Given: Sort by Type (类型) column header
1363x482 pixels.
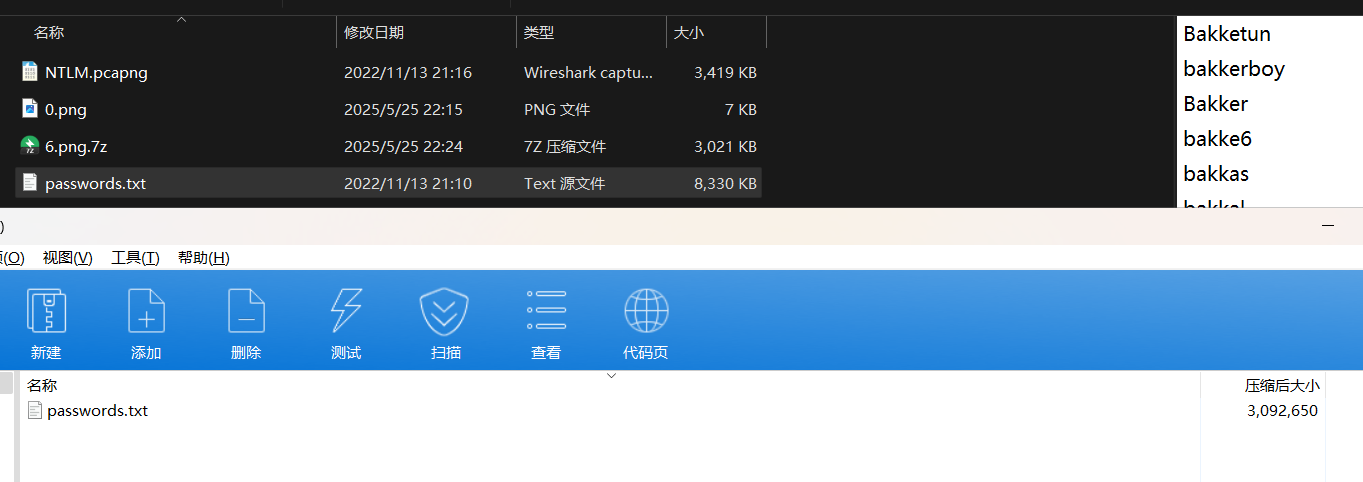Looking at the screenshot, I should [539, 33].
